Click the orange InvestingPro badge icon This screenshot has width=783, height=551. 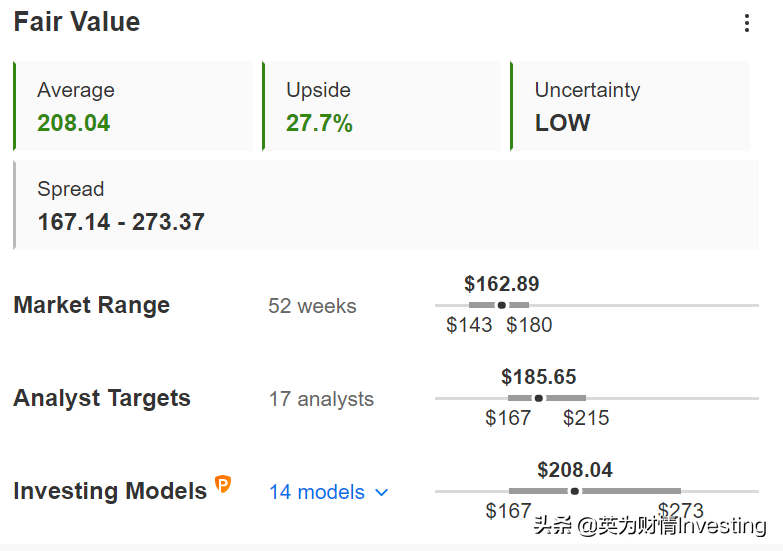click(x=223, y=484)
